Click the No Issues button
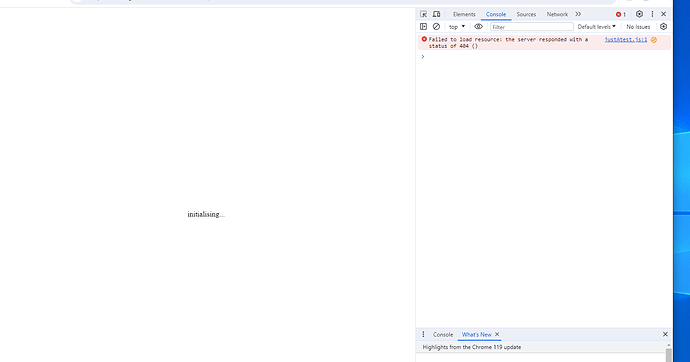Image resolution: width=690 pixels, height=362 pixels. click(638, 27)
